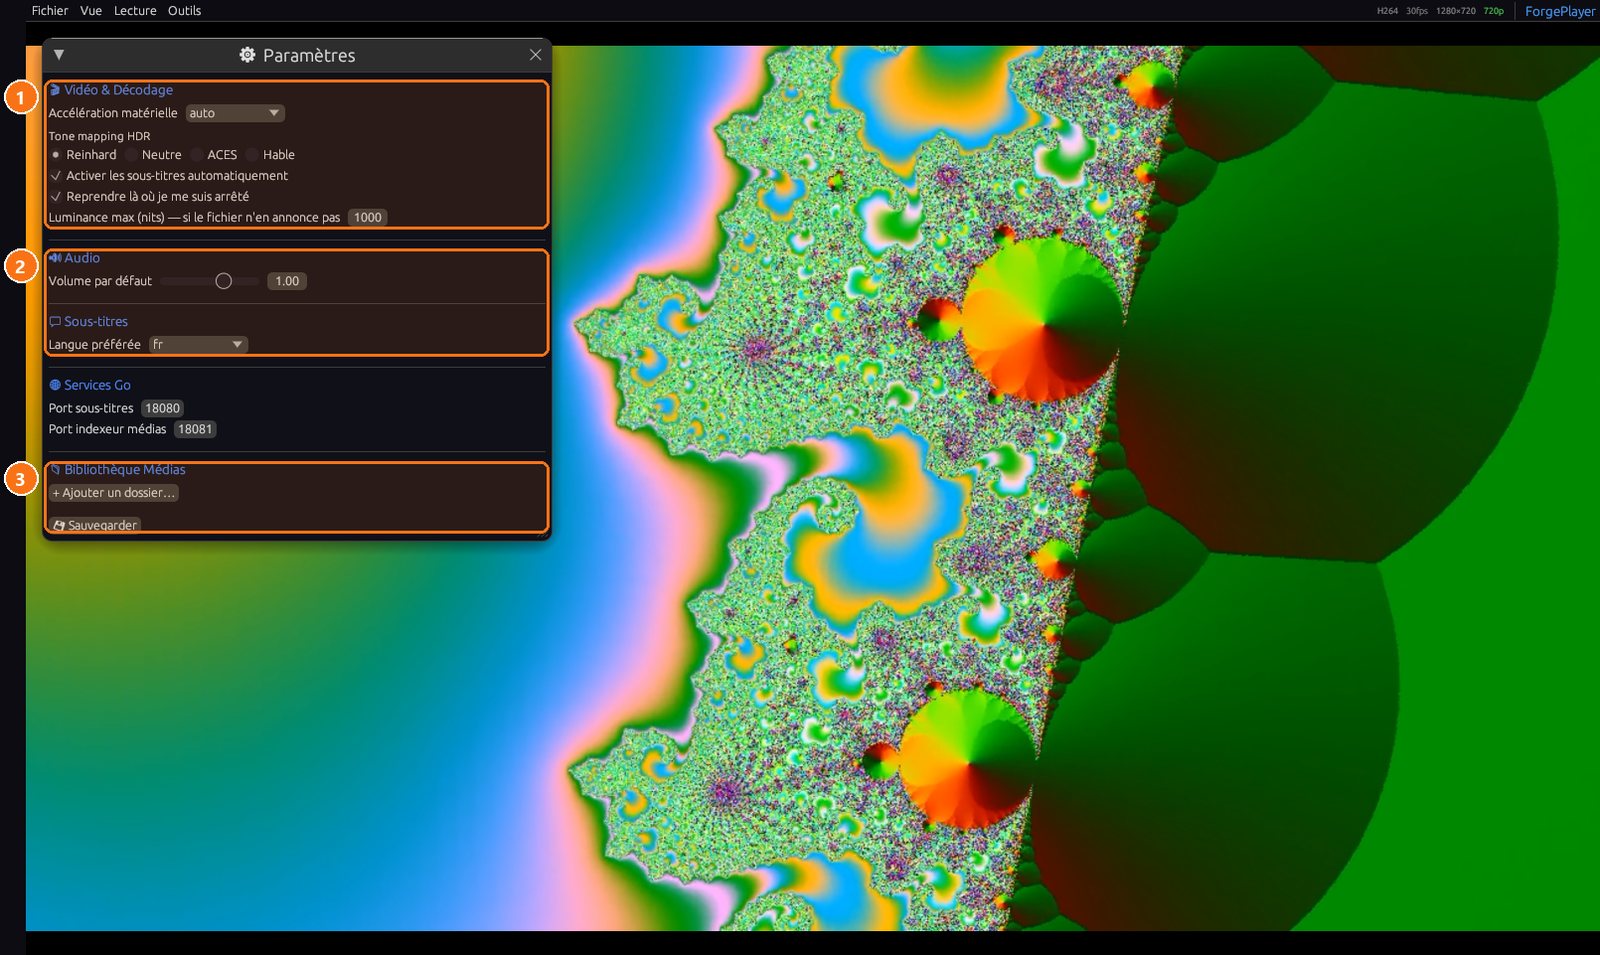Click the Volume par défaut slider handle
Viewport: 1600px width, 955px height.
224,281
